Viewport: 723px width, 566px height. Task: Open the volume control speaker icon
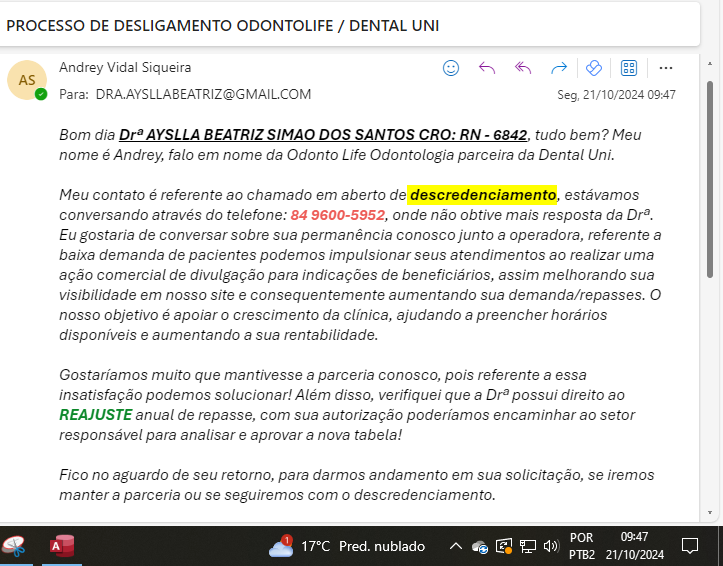pos(551,547)
